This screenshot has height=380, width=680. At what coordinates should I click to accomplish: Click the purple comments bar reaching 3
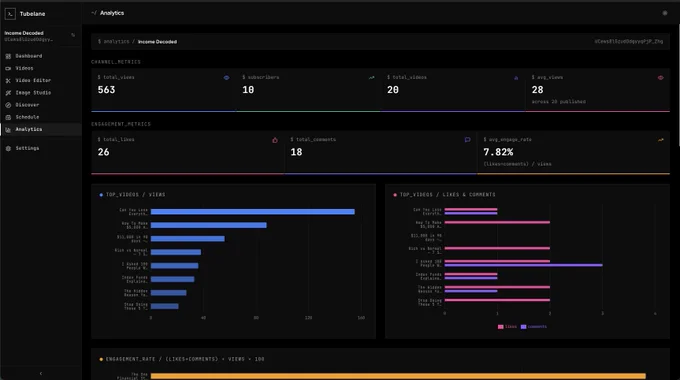(523, 265)
